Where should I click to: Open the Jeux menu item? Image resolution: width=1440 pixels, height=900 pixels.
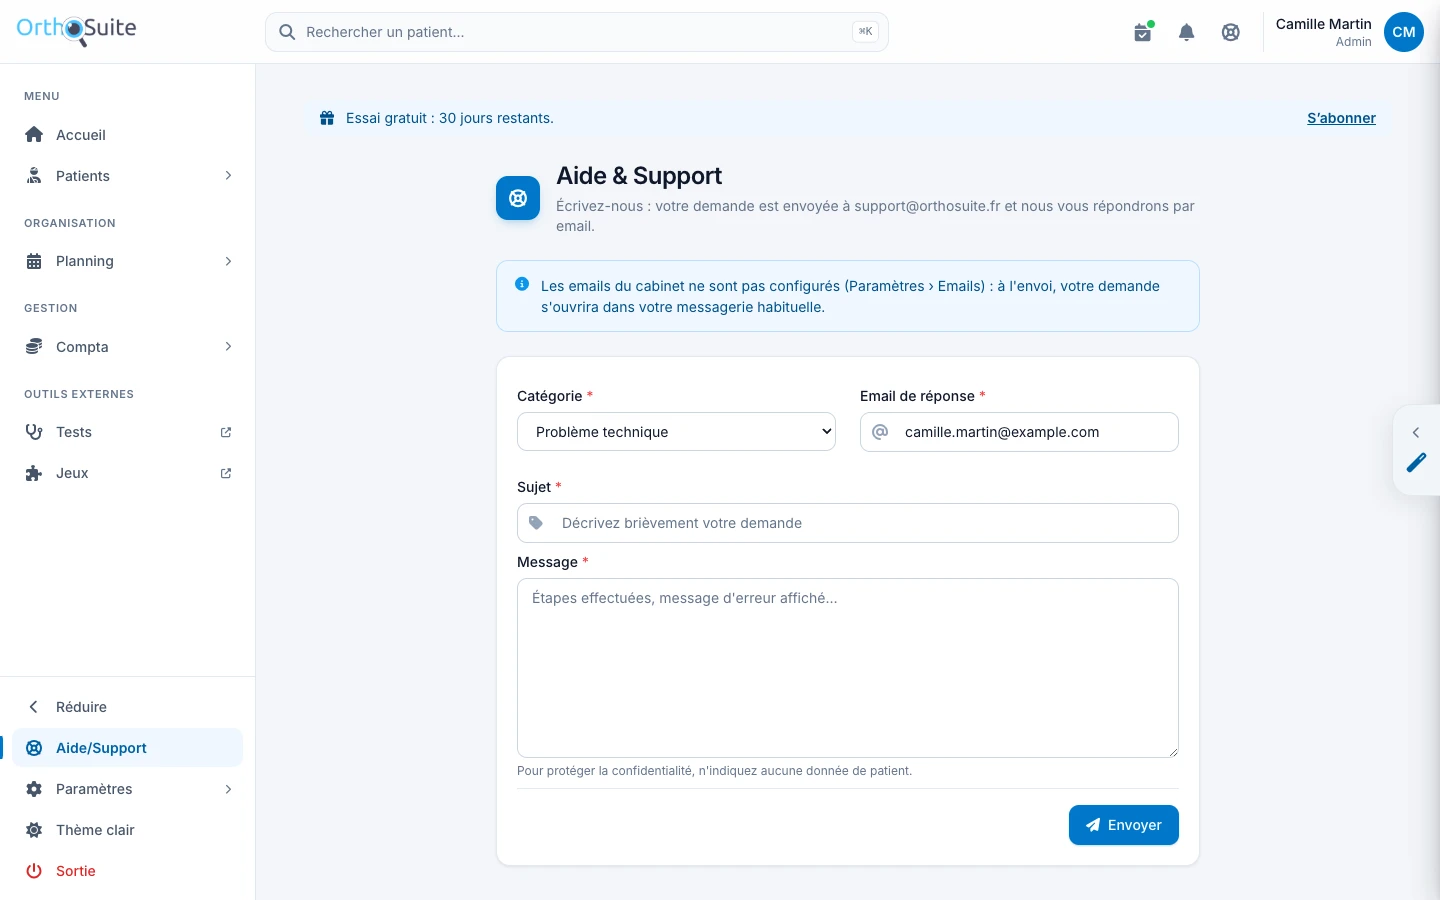[x=128, y=473]
